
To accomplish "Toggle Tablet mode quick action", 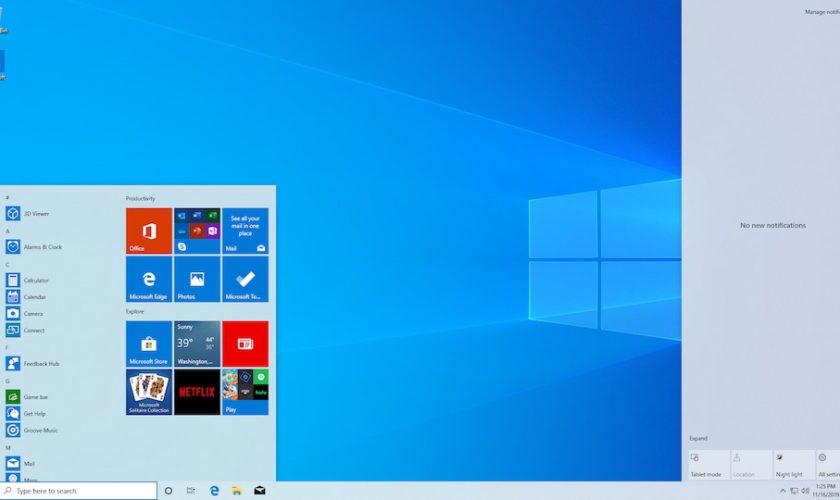I will click(709, 464).
